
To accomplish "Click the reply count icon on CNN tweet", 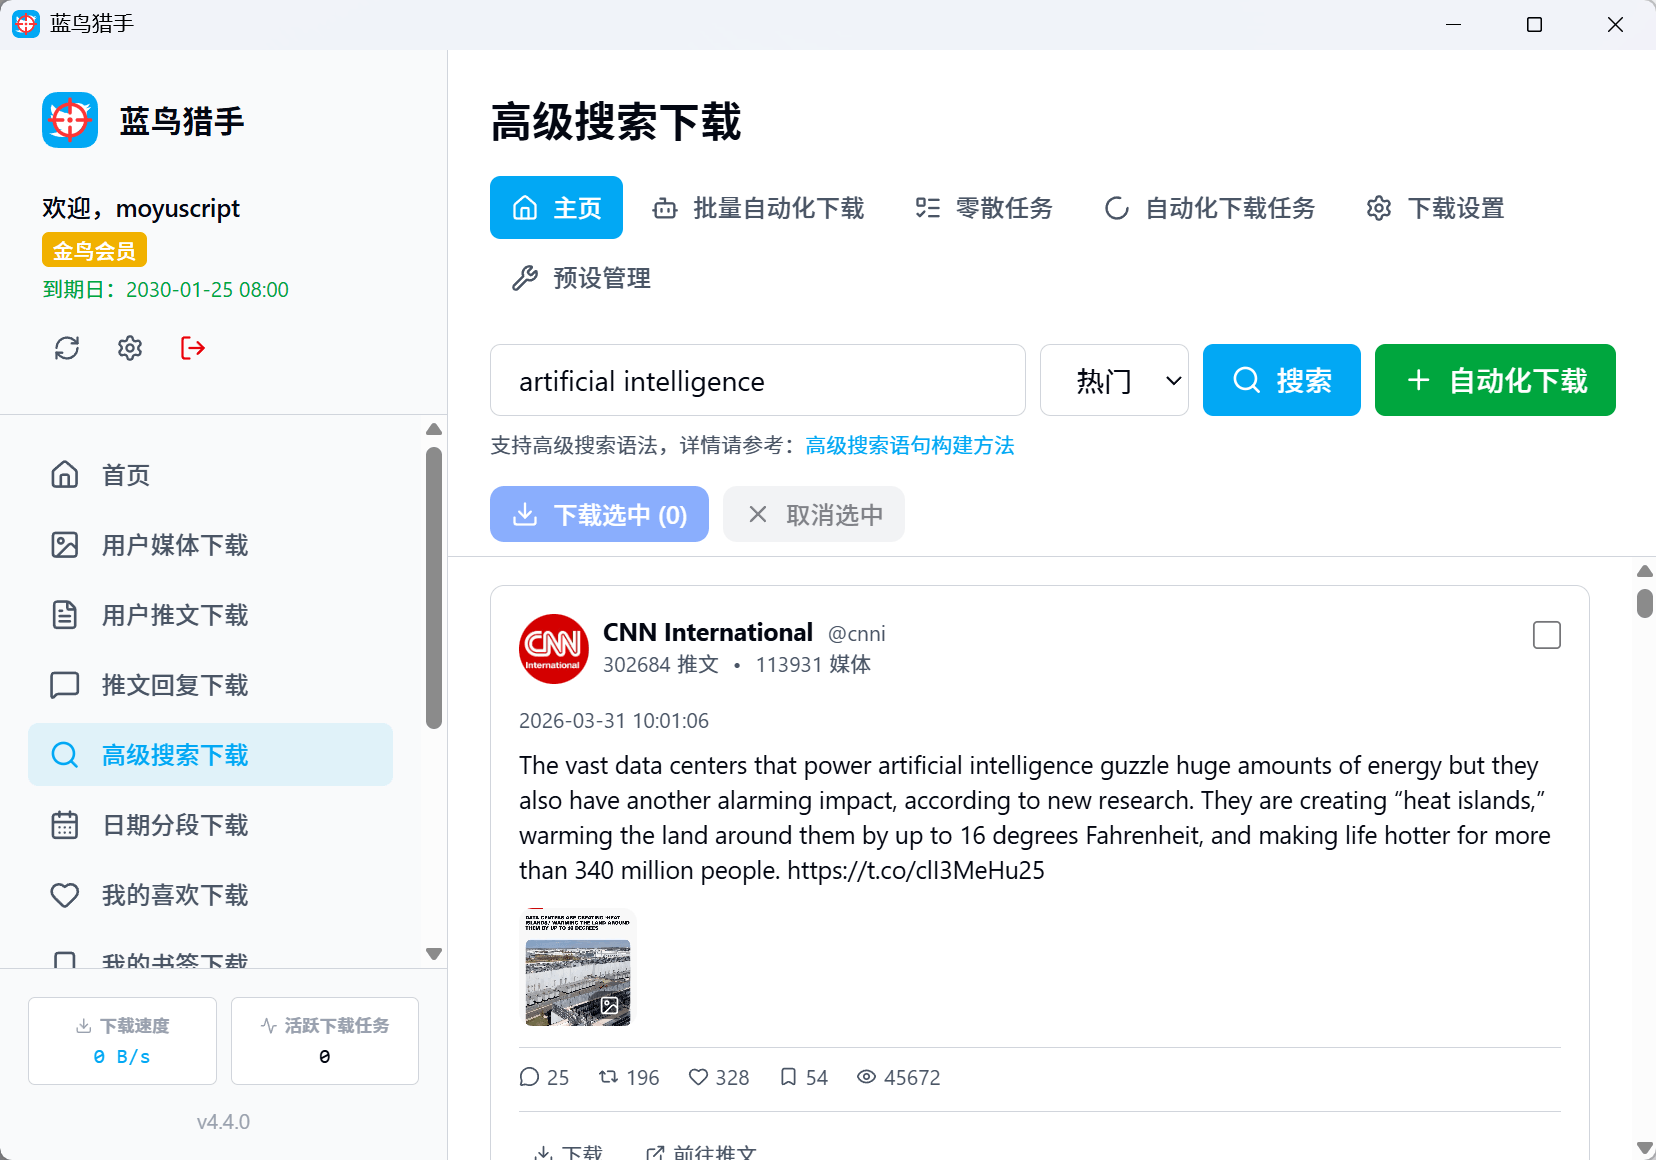I will coord(529,1077).
